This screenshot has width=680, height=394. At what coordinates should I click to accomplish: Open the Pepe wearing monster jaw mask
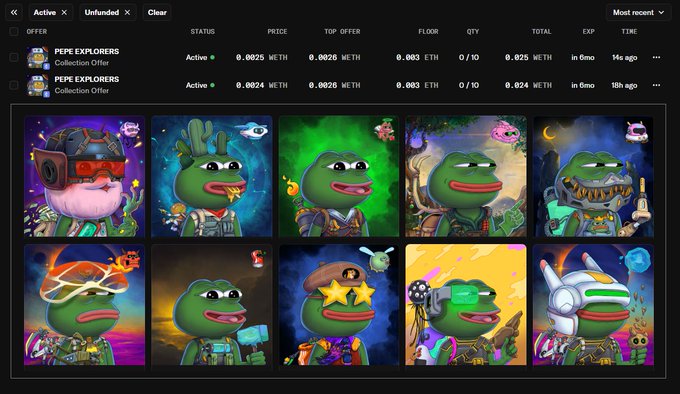point(593,176)
